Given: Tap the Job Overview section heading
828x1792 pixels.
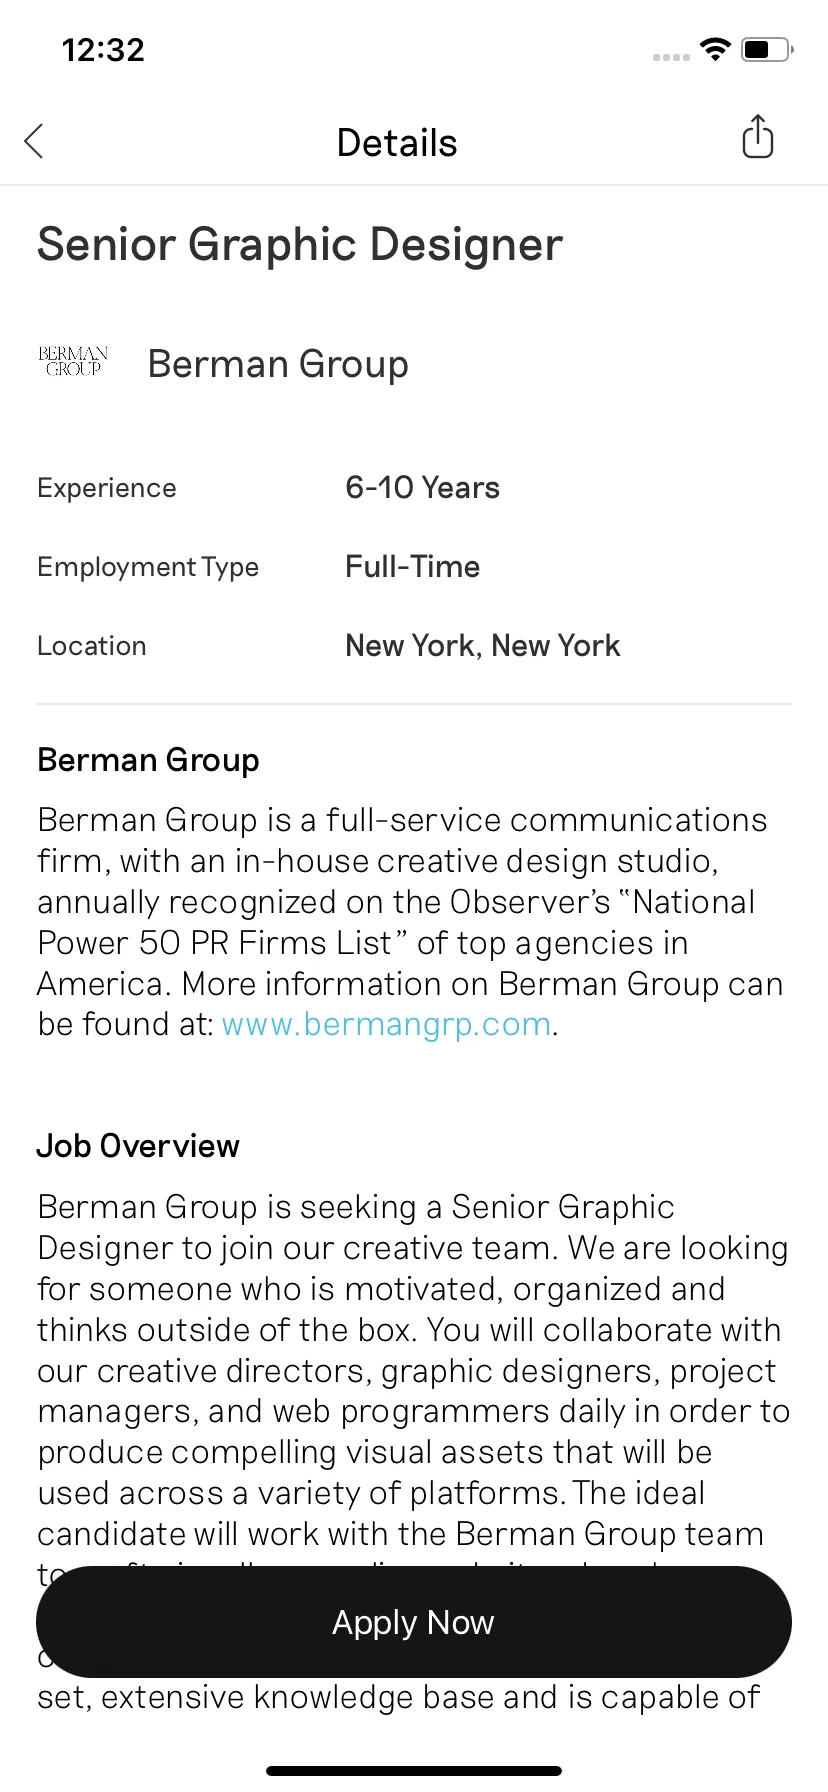Looking at the screenshot, I should point(138,1146).
